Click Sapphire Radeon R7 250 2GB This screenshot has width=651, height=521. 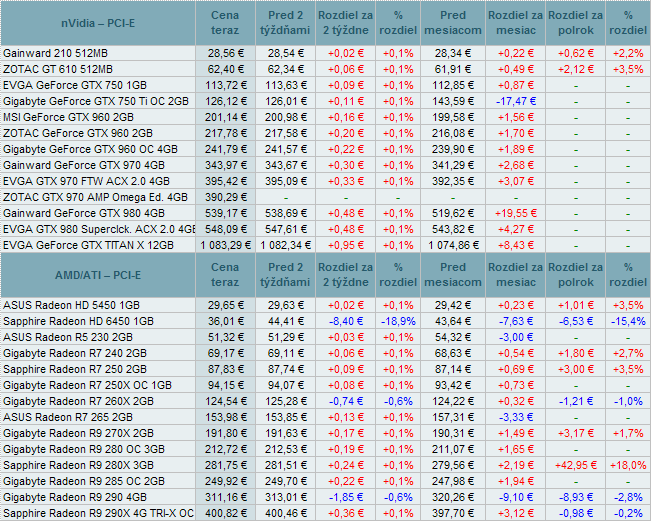click(75, 369)
